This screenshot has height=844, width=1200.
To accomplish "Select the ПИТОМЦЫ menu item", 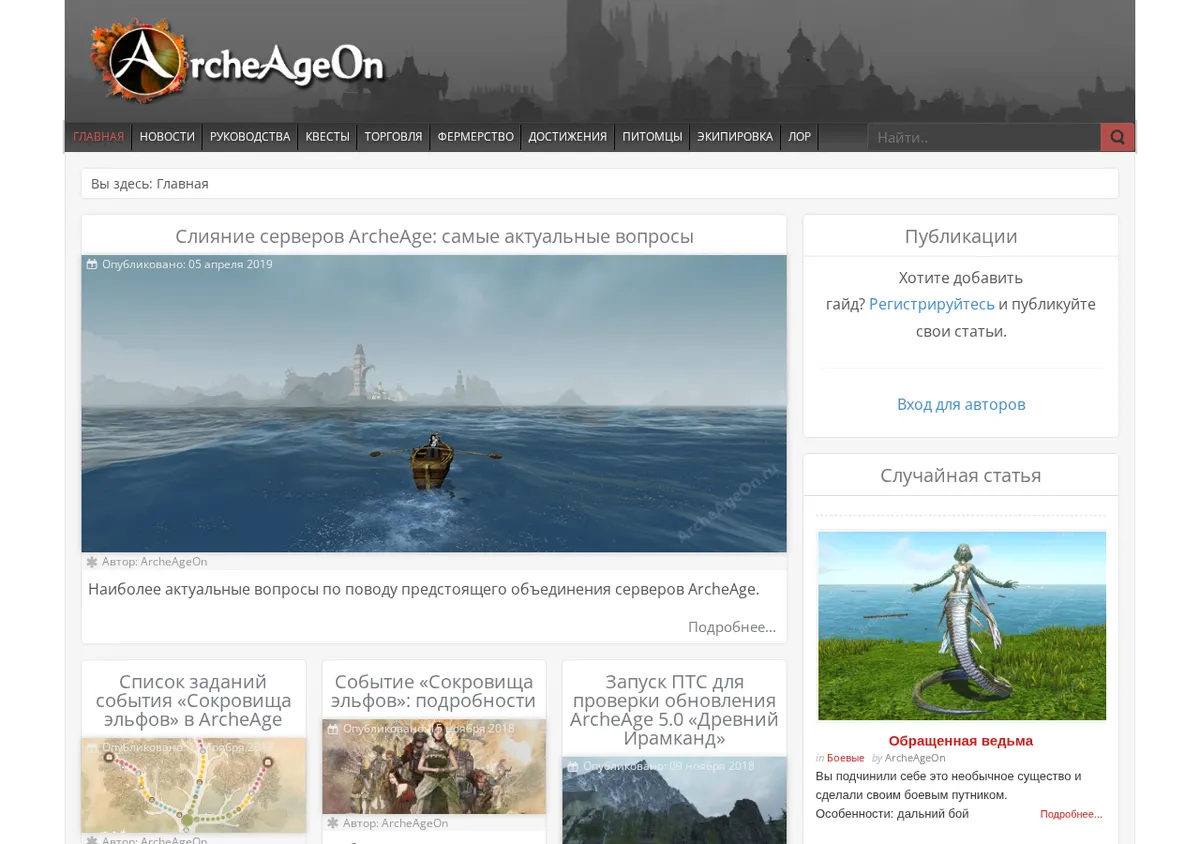I will pyautogui.click(x=652, y=137).
